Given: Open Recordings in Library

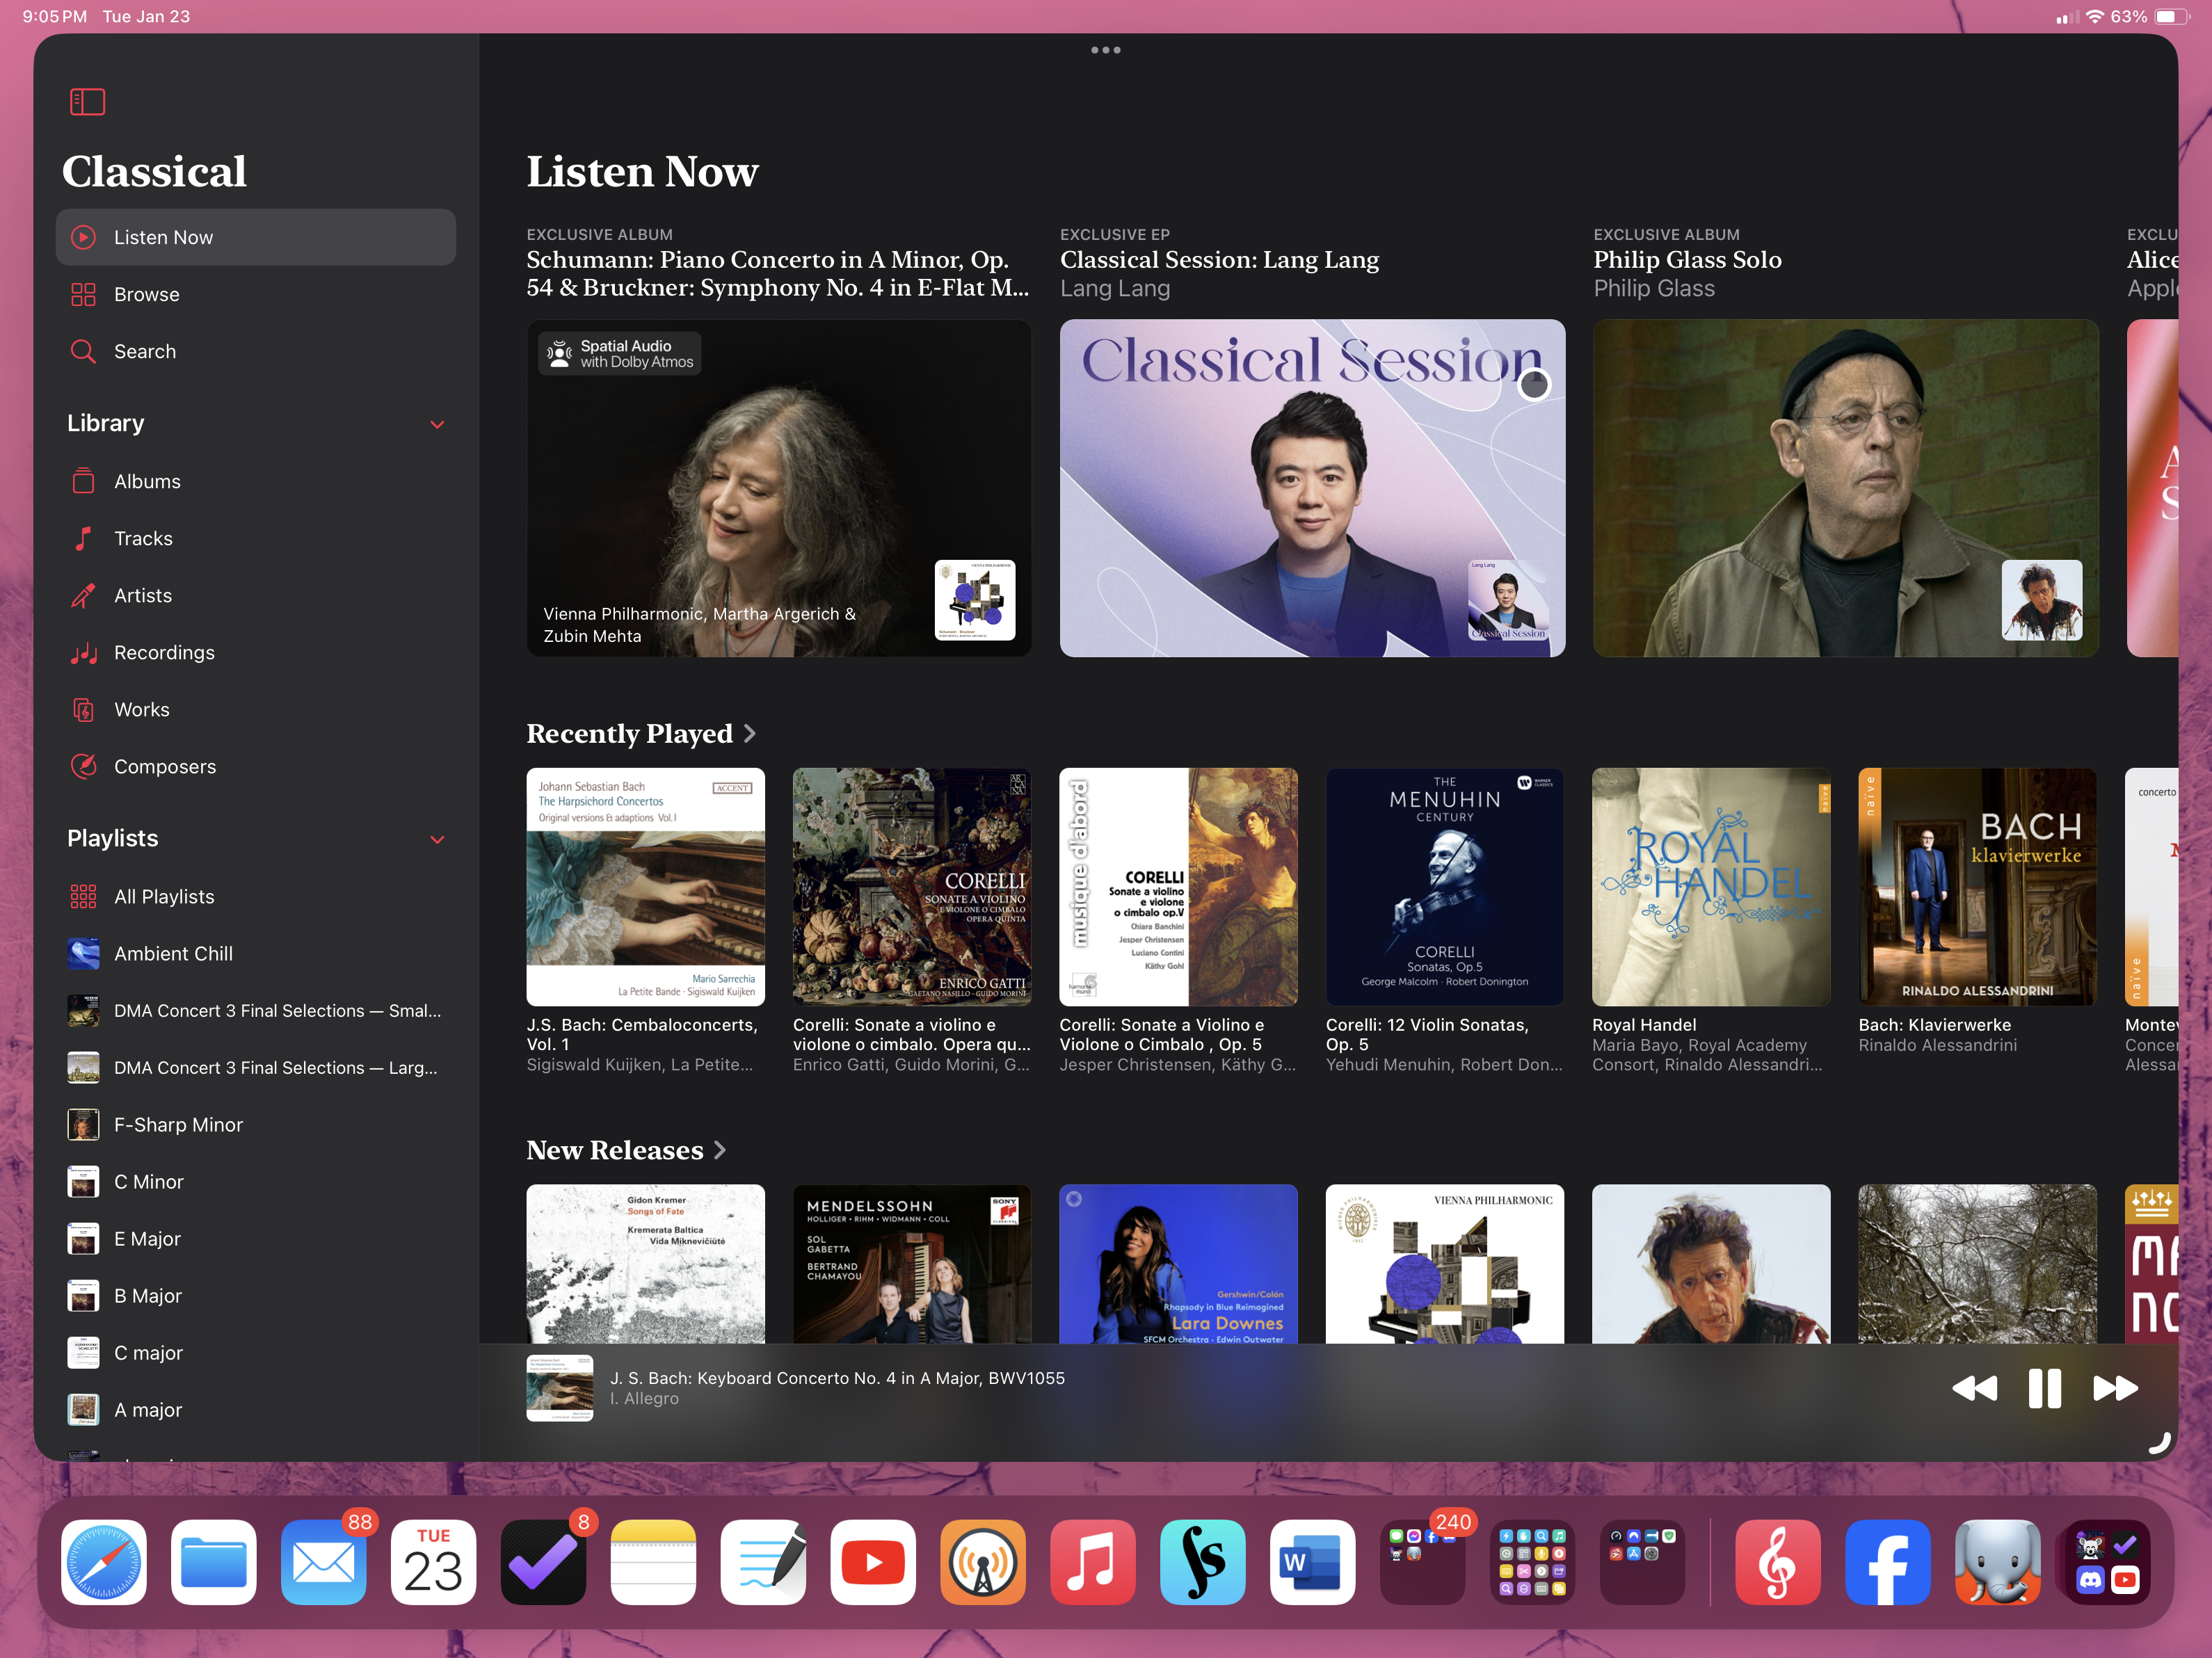Looking at the screenshot, I should click(256, 652).
